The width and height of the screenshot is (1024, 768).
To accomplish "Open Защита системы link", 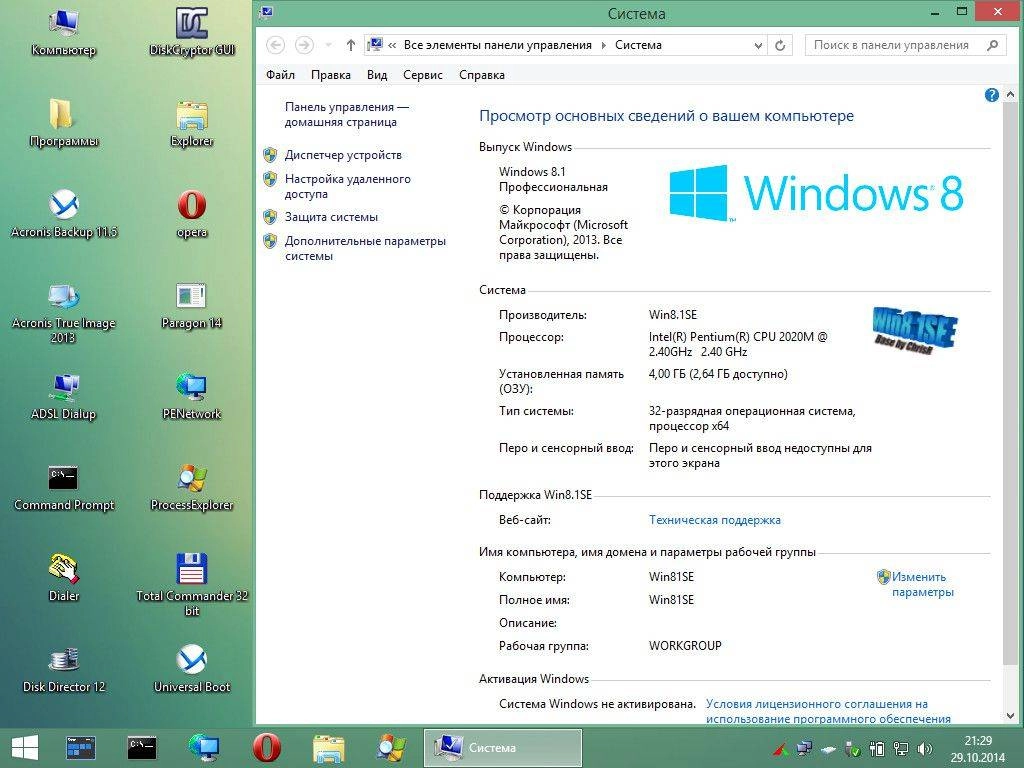I will pos(331,217).
